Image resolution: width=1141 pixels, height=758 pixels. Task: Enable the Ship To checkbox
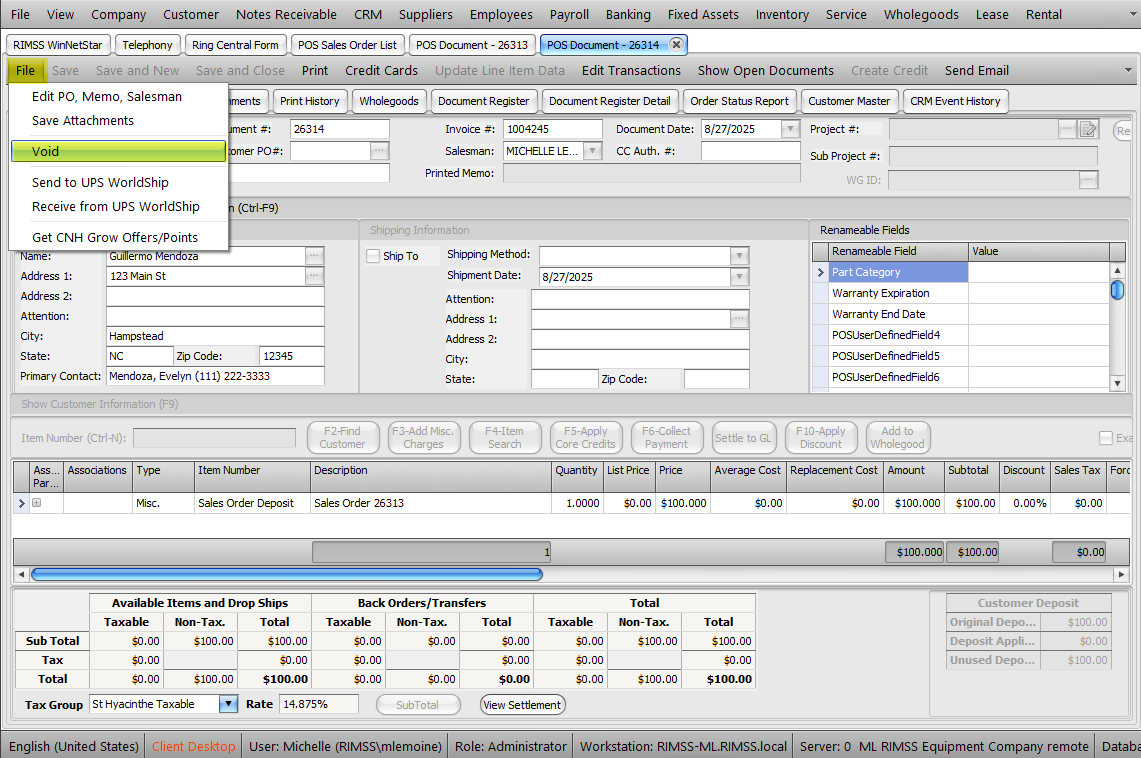373,256
